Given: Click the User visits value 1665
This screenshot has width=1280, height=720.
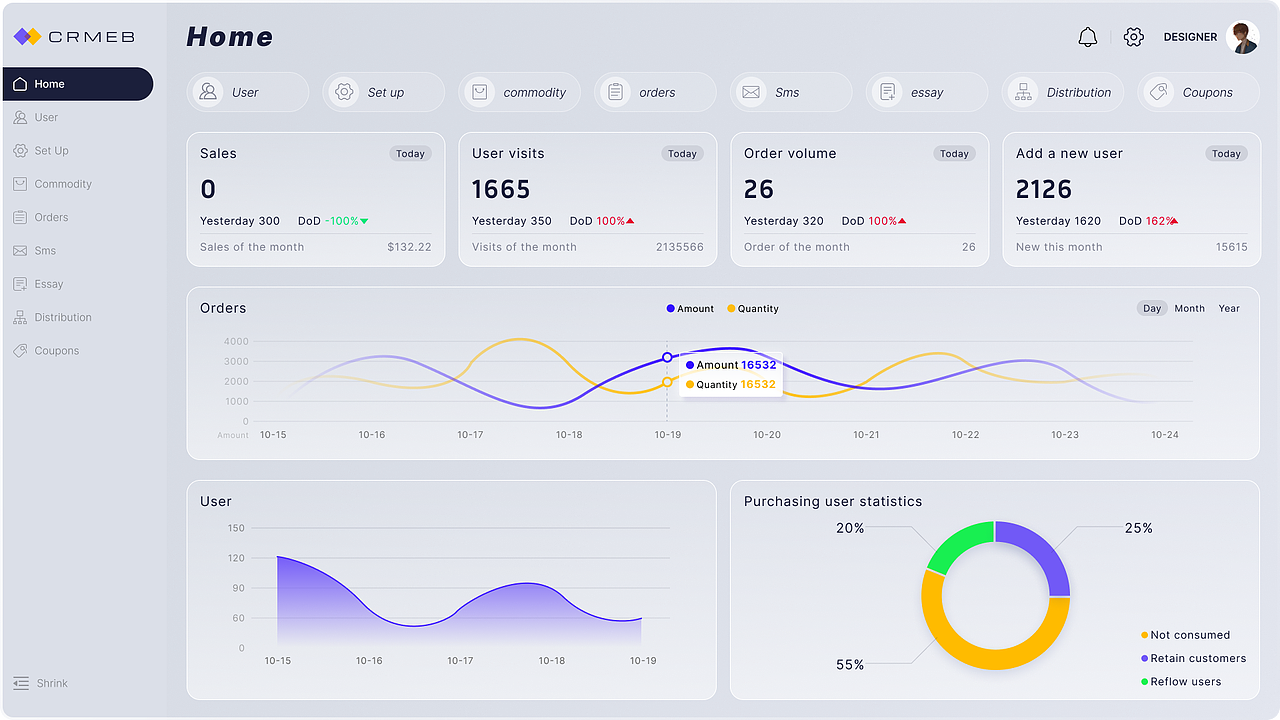Looking at the screenshot, I should (x=501, y=189).
